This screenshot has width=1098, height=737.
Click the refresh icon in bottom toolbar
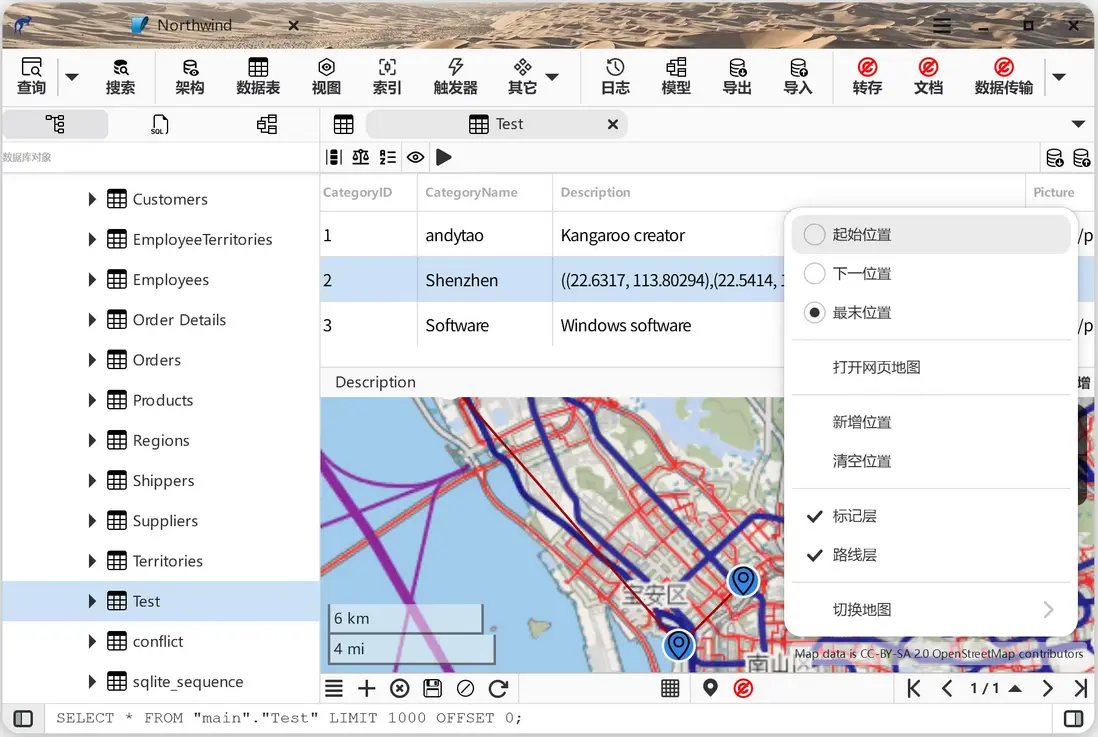pos(498,688)
